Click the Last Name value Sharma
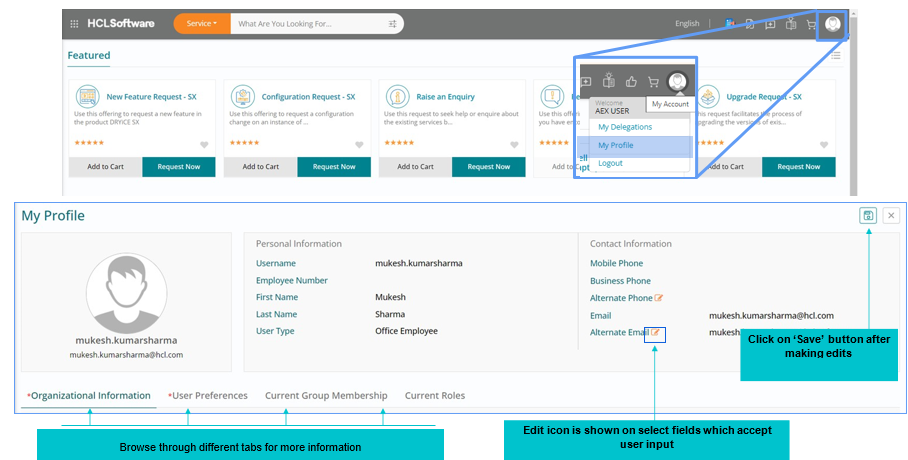908x460 pixels. coord(390,315)
